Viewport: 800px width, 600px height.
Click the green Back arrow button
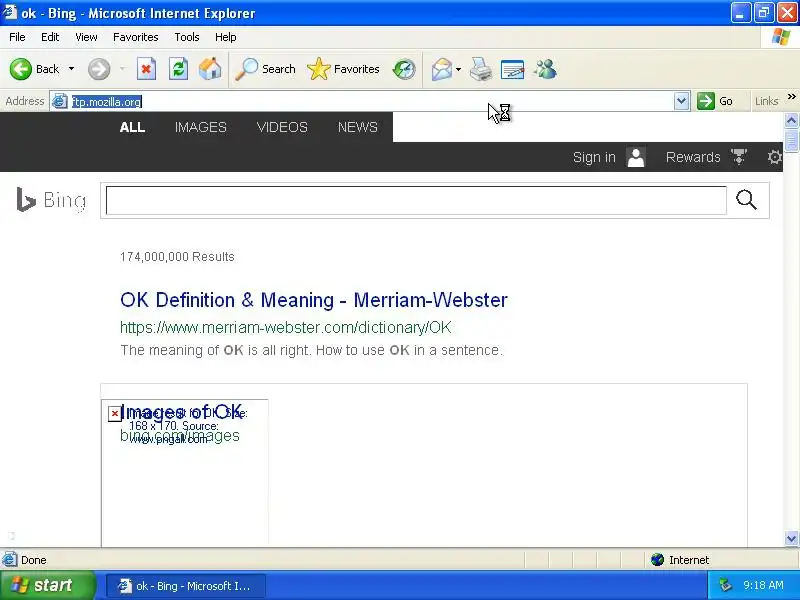click(x=20, y=69)
